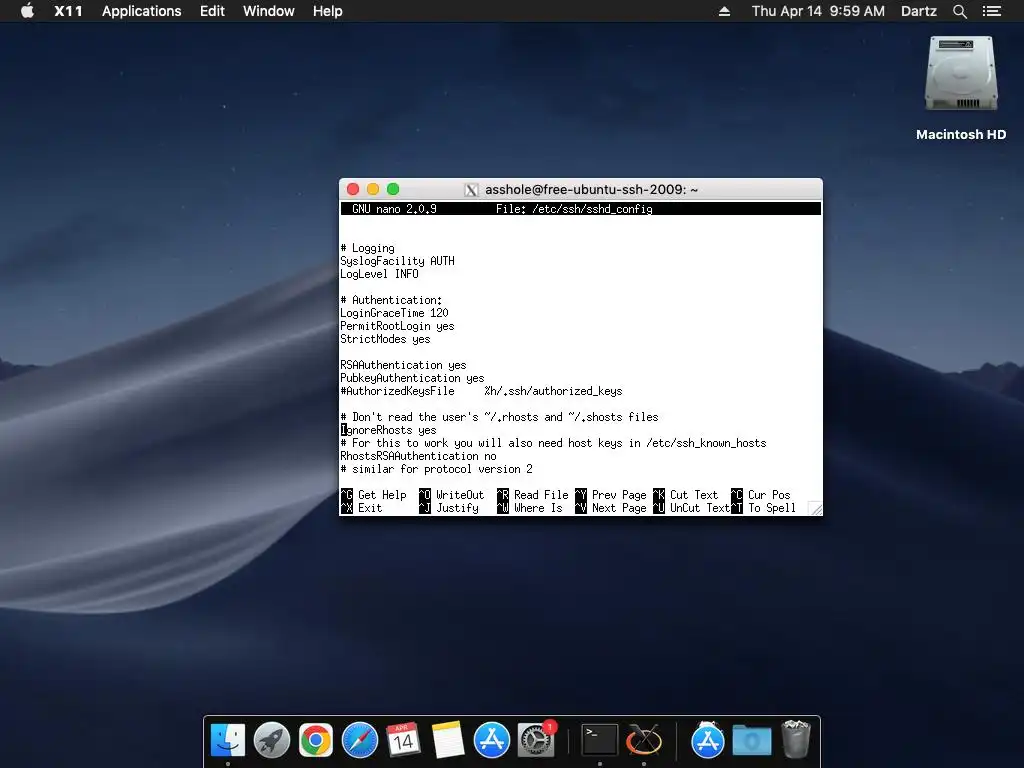Open Calendar showing 14 in Dock
The width and height of the screenshot is (1024, 768).
point(403,740)
